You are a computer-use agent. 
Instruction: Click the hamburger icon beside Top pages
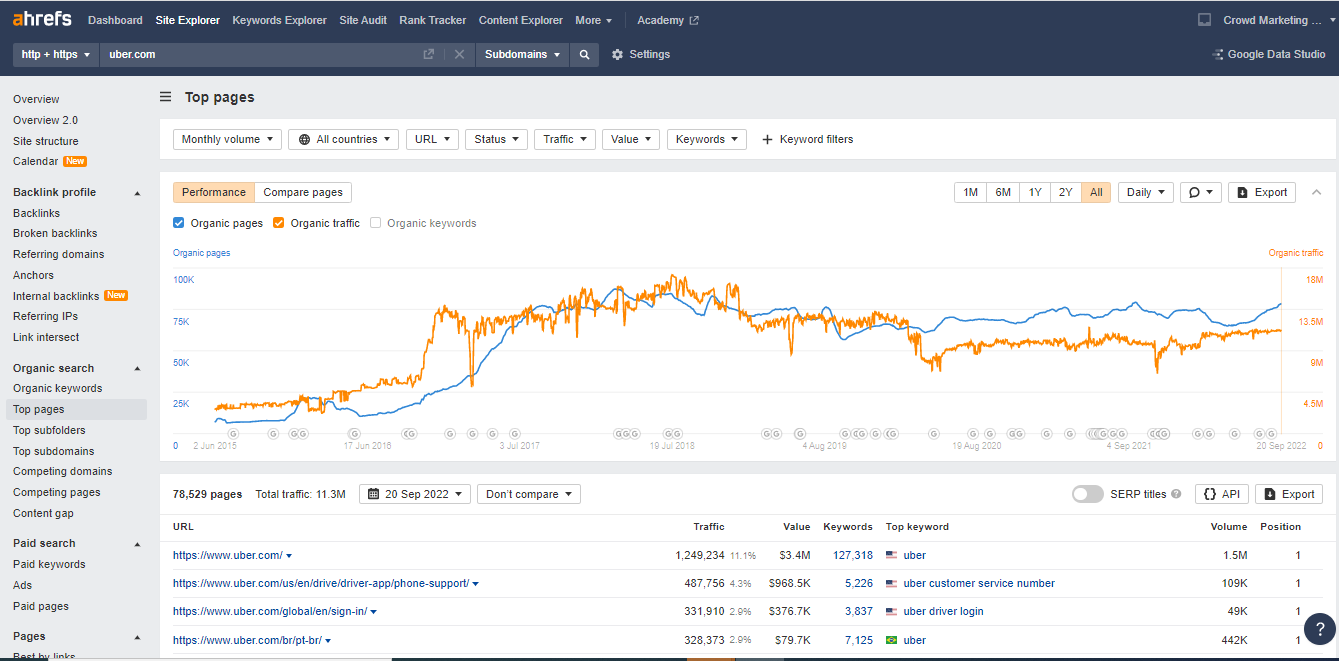pos(164,97)
